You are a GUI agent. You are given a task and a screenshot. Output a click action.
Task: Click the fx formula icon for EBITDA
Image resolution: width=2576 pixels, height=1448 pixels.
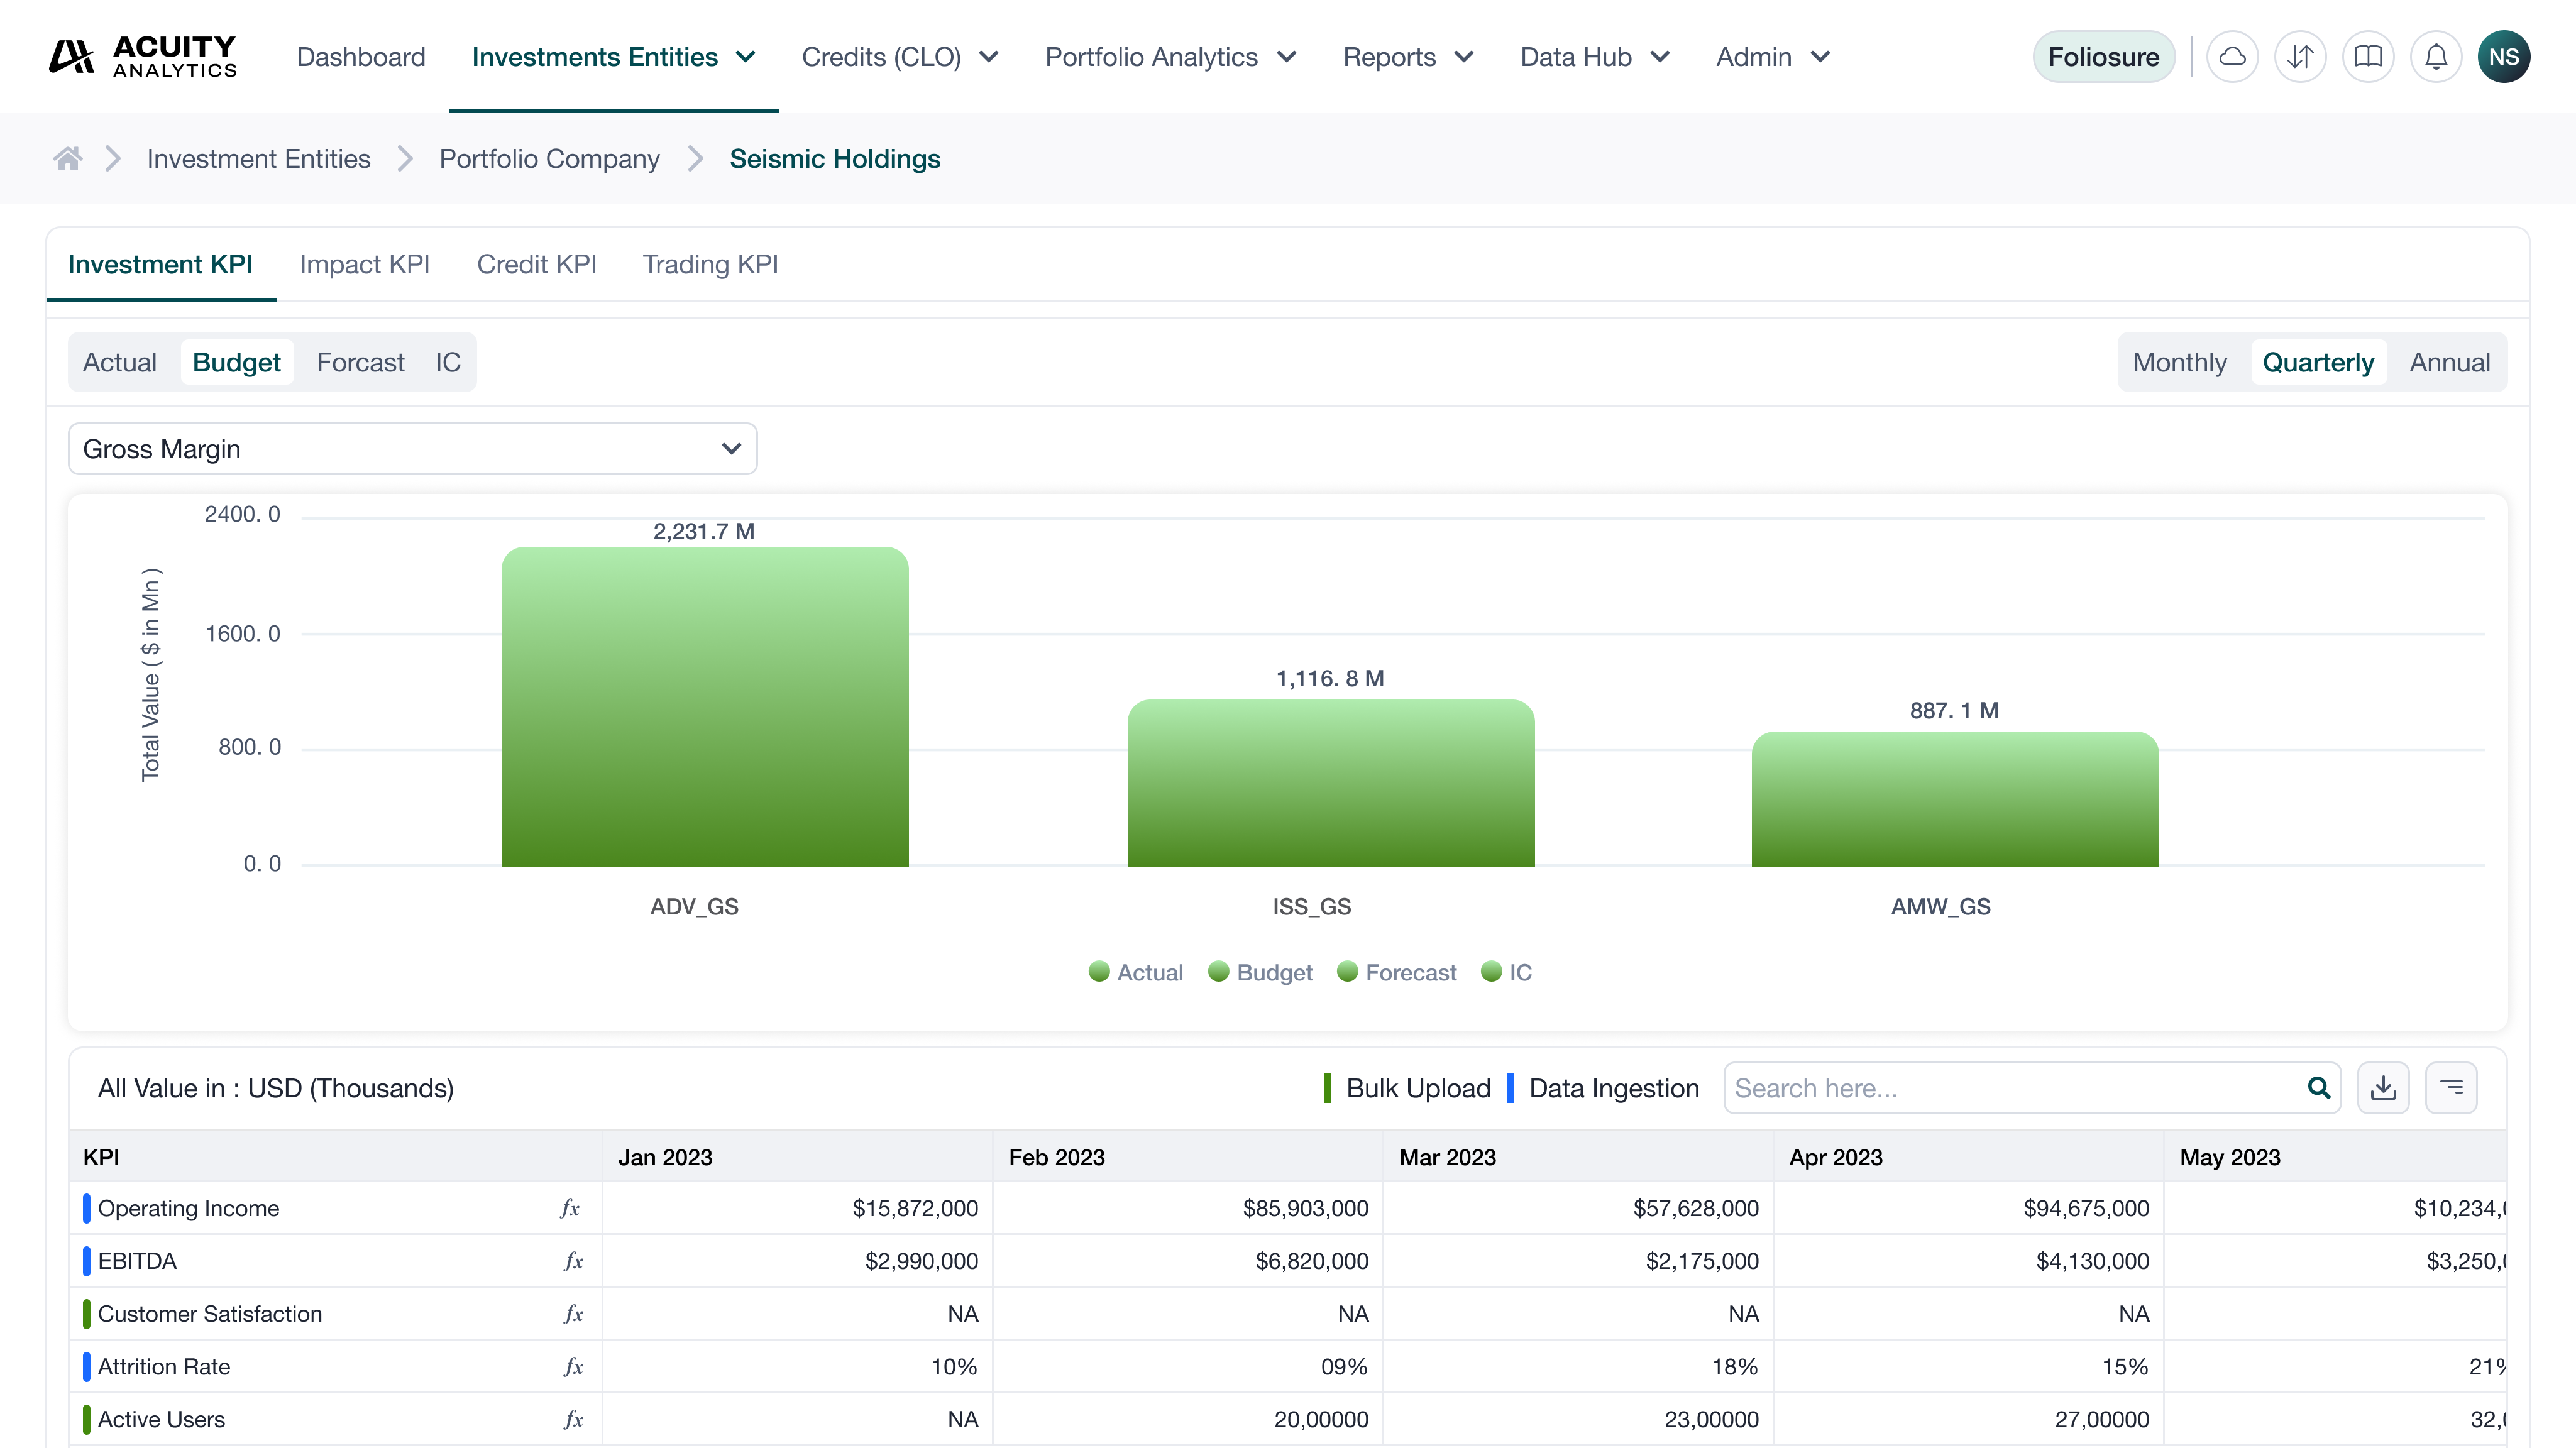(x=573, y=1261)
